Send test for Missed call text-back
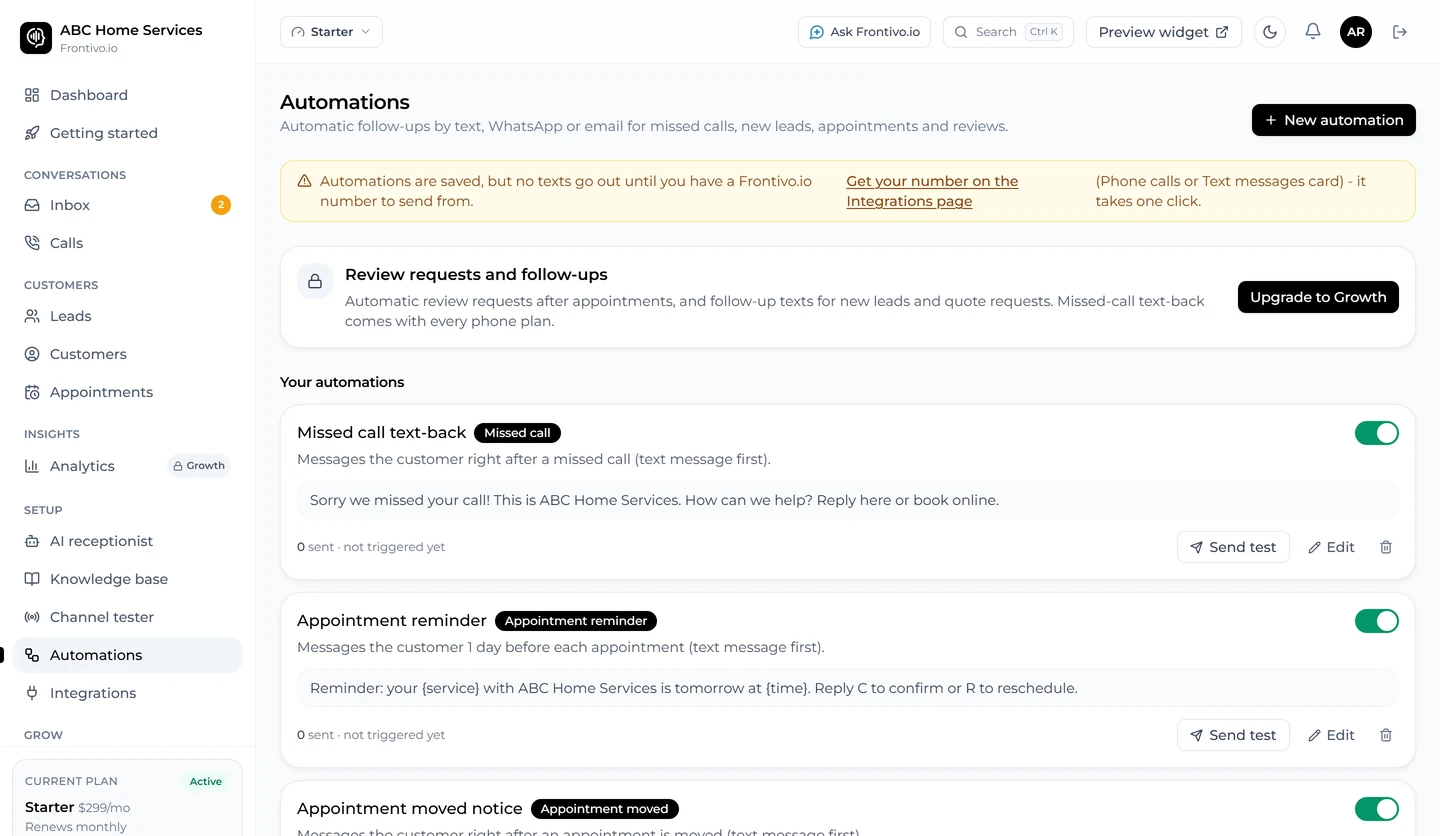 [x=1233, y=547]
